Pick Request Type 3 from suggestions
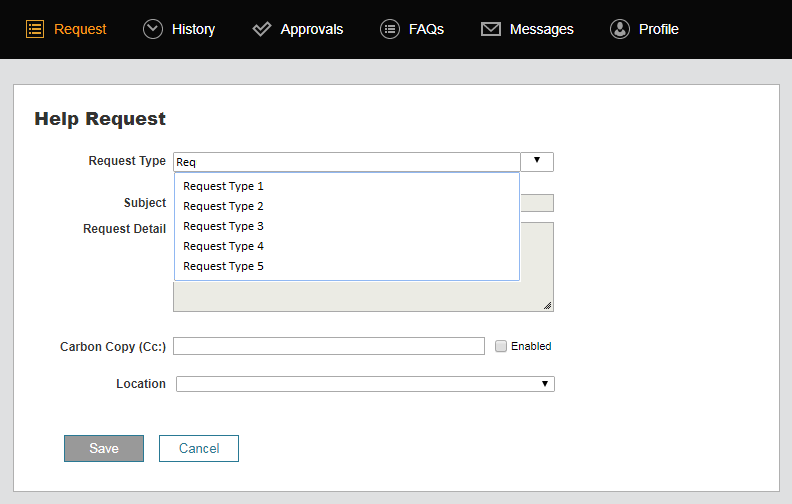The height and width of the screenshot is (504, 792). point(223,226)
